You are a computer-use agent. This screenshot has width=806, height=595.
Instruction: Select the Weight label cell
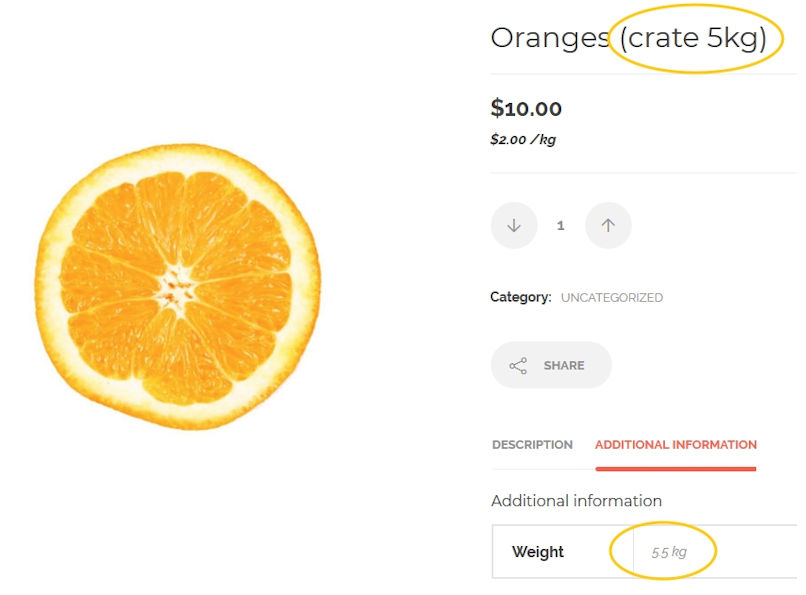pos(563,552)
